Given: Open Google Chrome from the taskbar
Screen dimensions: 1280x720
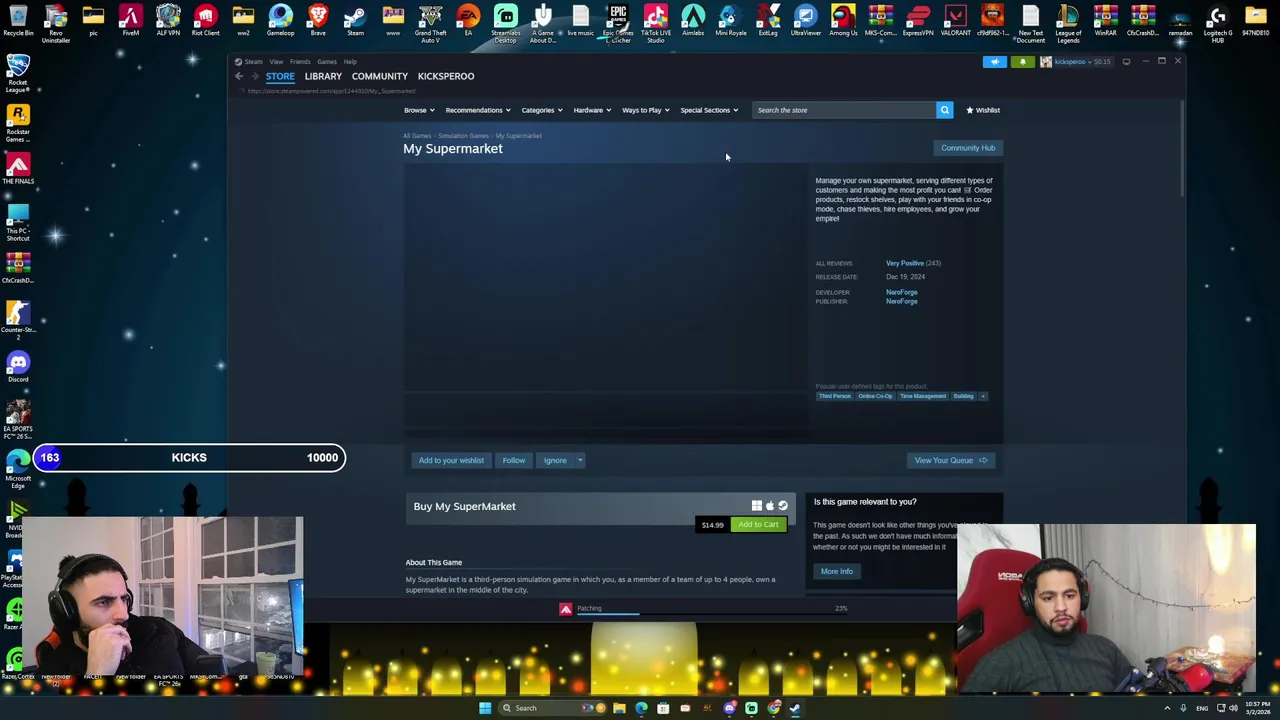Looking at the screenshot, I should tap(774, 708).
